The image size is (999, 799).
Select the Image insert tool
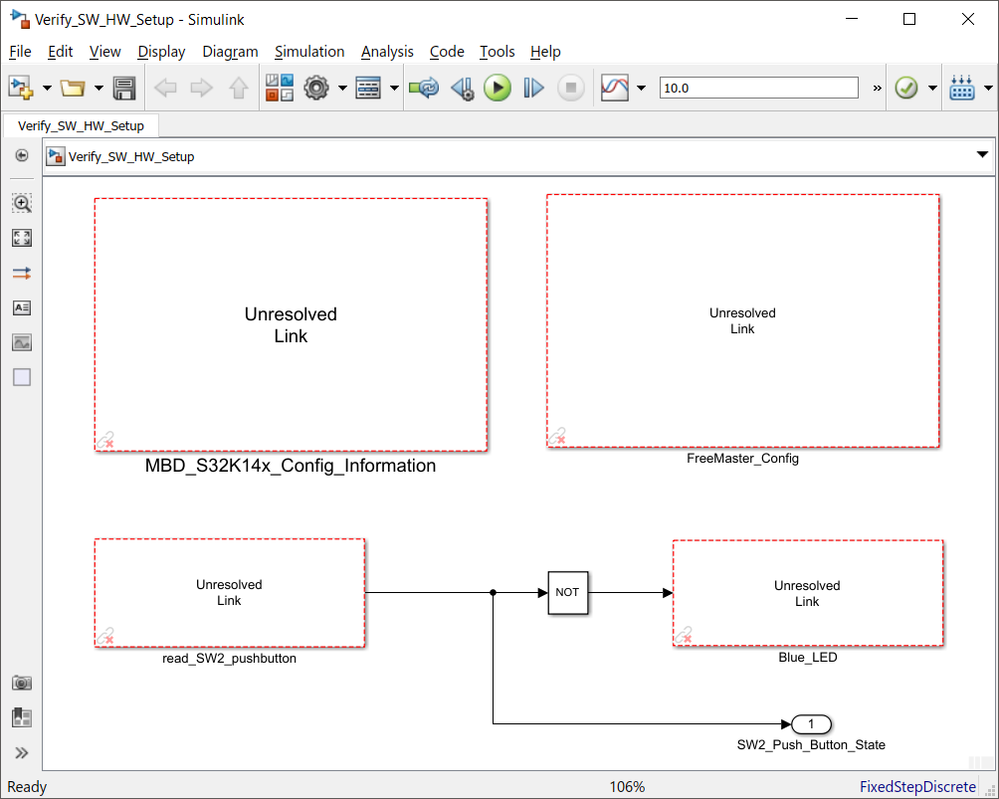point(22,343)
